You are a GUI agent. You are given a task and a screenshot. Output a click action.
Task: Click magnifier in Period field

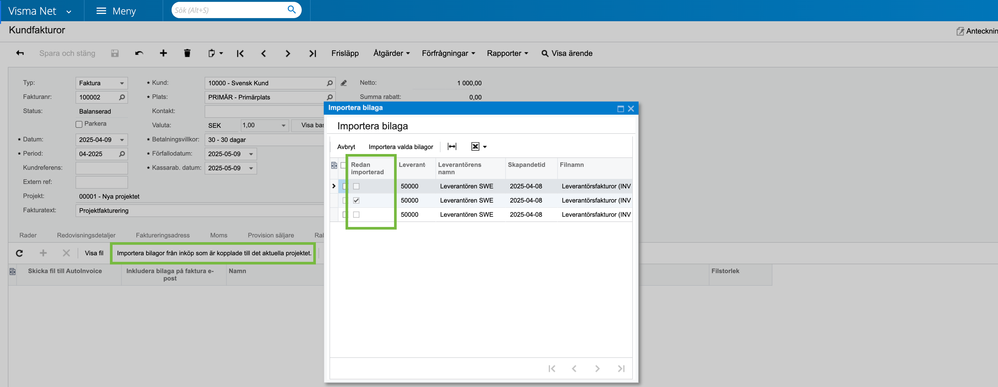coord(122,154)
